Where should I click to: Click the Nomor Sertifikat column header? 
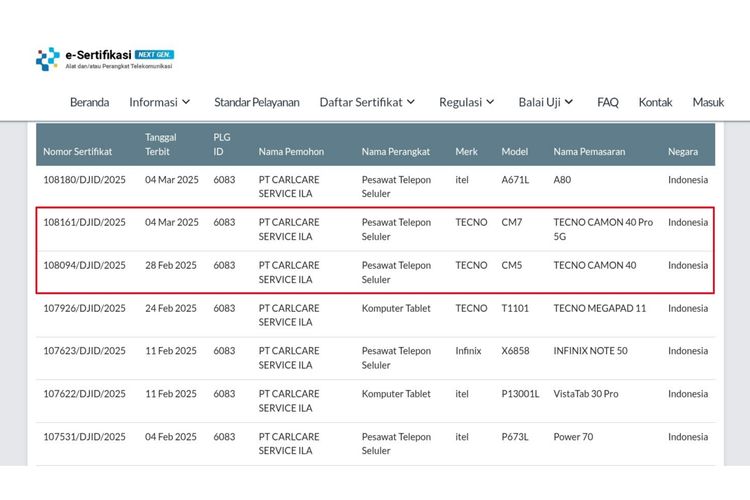pos(78,152)
